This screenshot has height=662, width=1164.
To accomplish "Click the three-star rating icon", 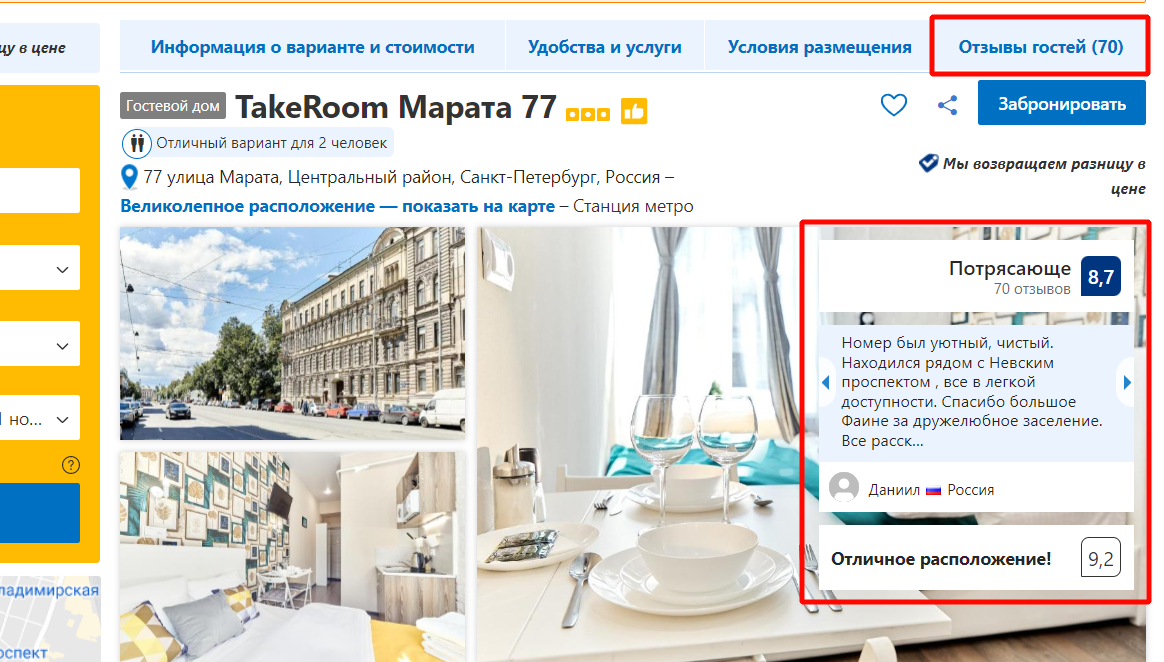I will [x=587, y=114].
